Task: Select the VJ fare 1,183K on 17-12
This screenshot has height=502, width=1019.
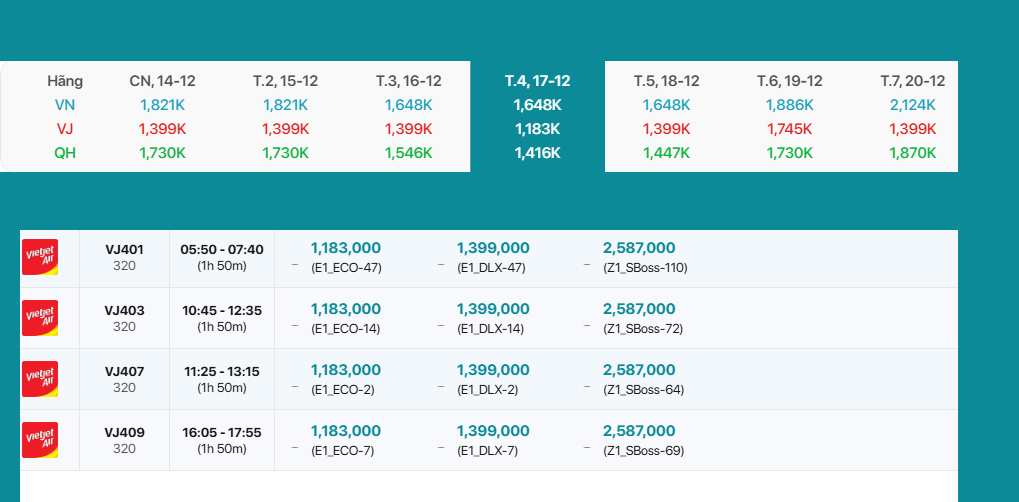Action: [x=537, y=129]
